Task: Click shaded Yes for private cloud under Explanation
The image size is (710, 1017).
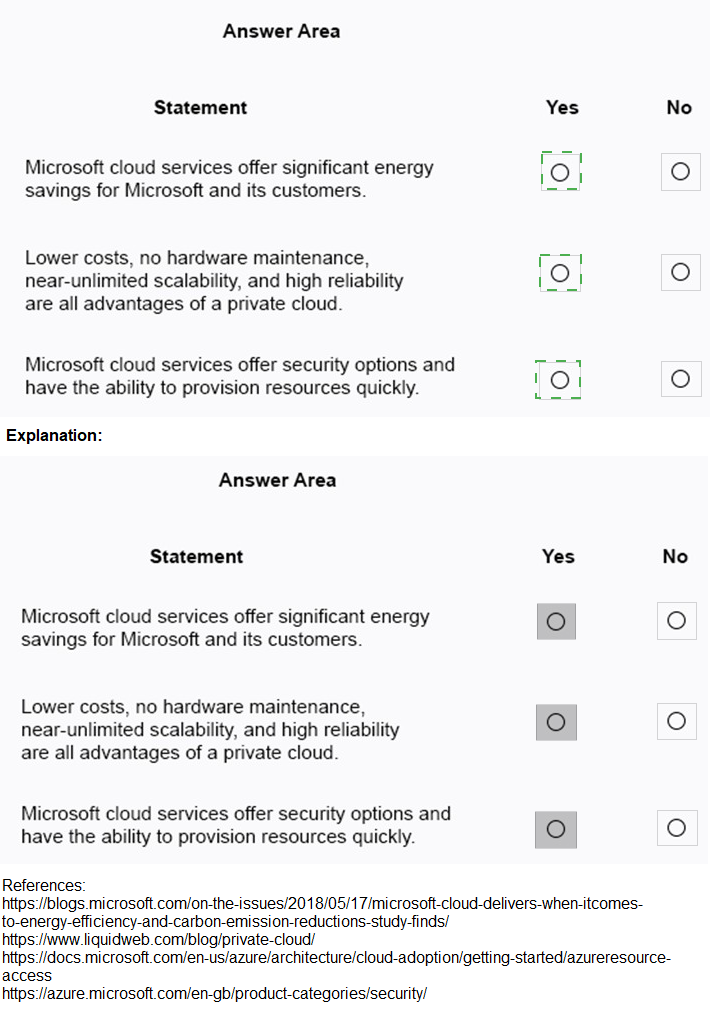Action: [556, 721]
